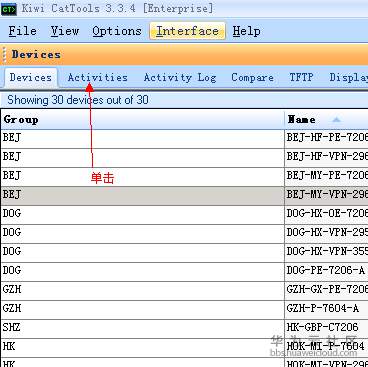Click the CatTools CT> application icon
The image size is (368, 367).
pyautogui.click(x=9, y=9)
